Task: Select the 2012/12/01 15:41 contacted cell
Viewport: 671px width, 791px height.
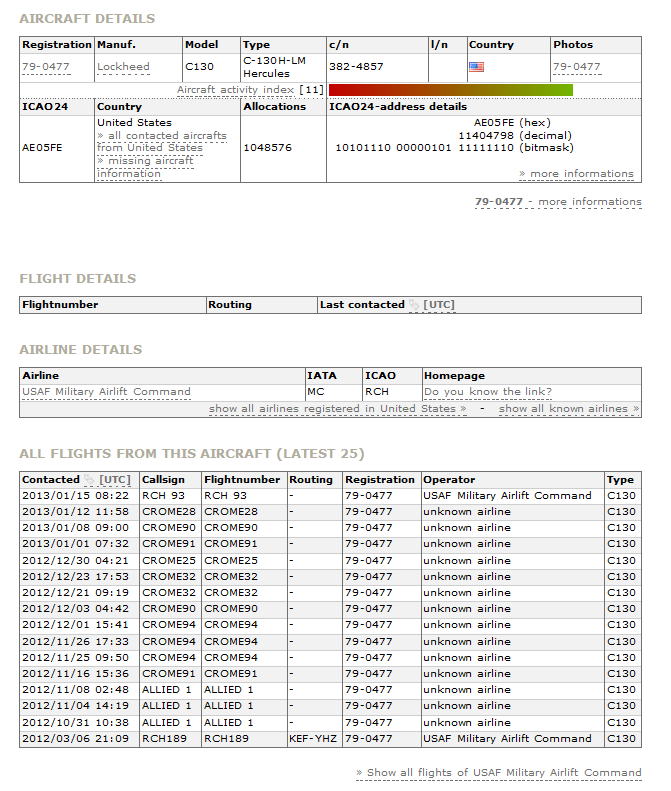Action: (x=80, y=626)
